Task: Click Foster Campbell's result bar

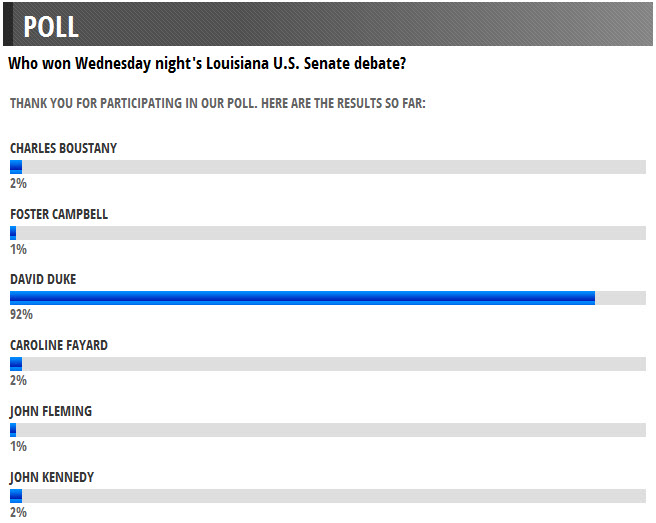Action: tap(328, 233)
